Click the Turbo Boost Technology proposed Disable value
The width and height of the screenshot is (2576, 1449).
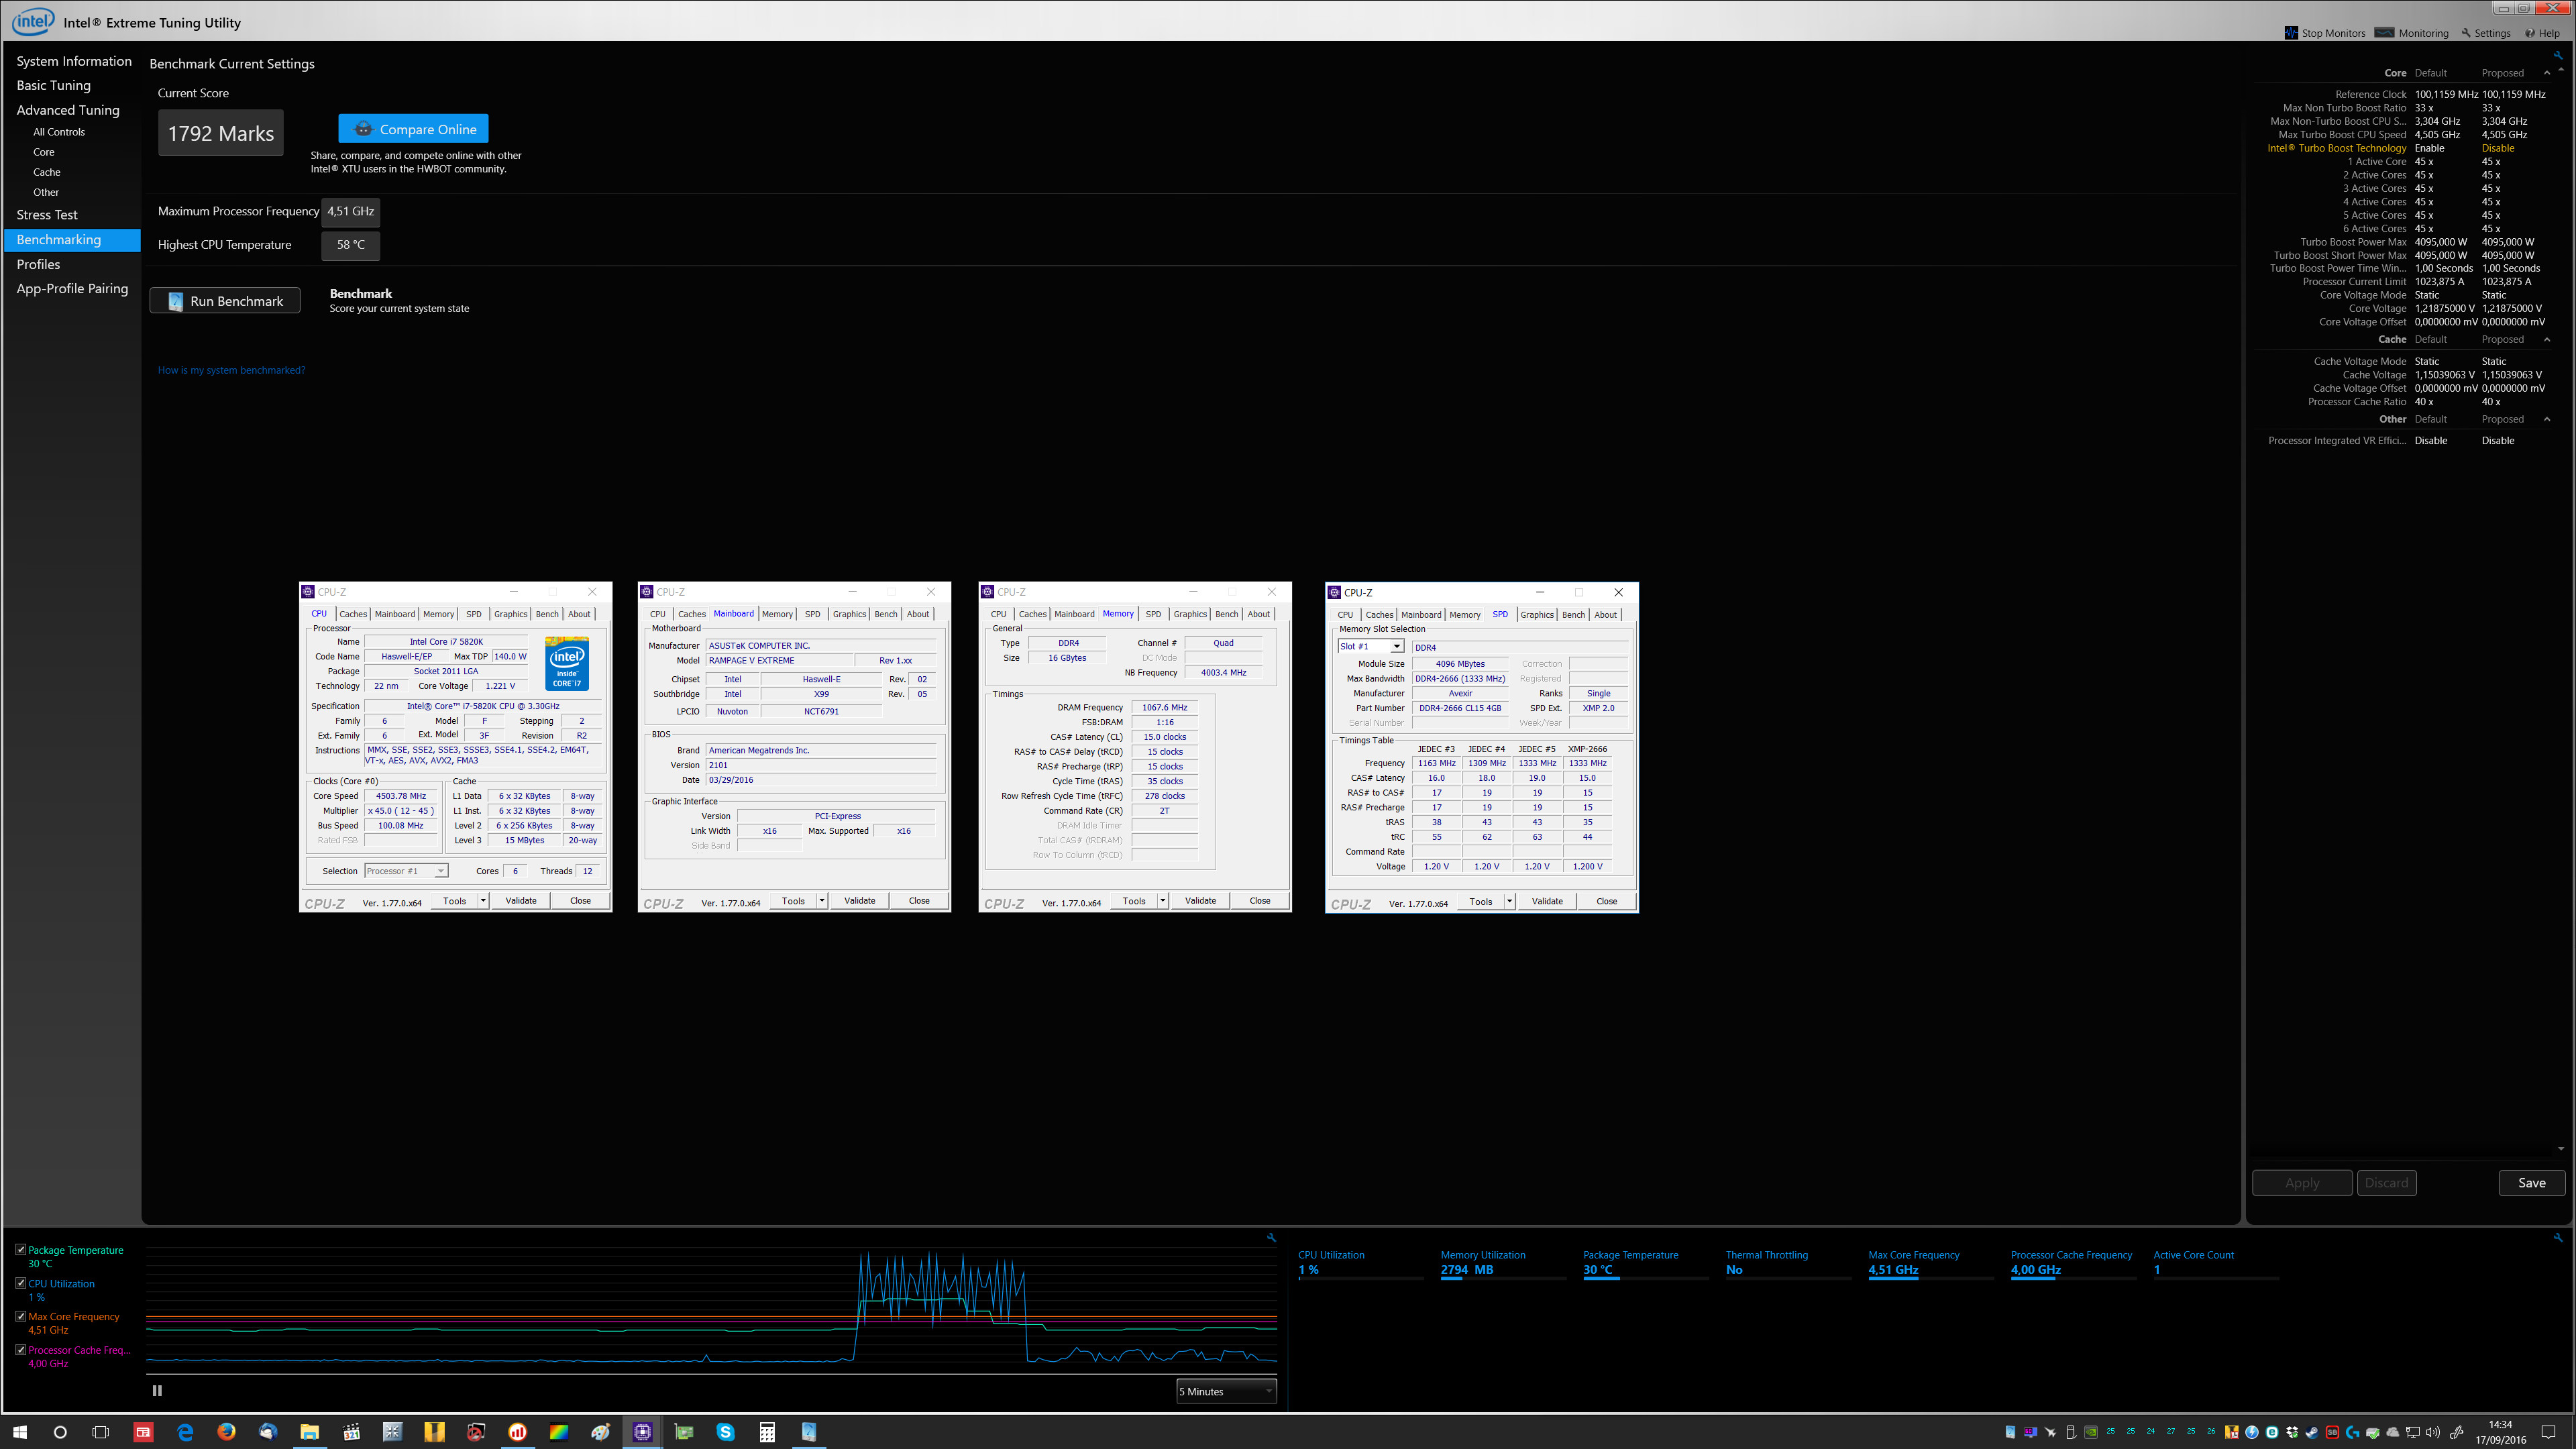coord(2497,148)
